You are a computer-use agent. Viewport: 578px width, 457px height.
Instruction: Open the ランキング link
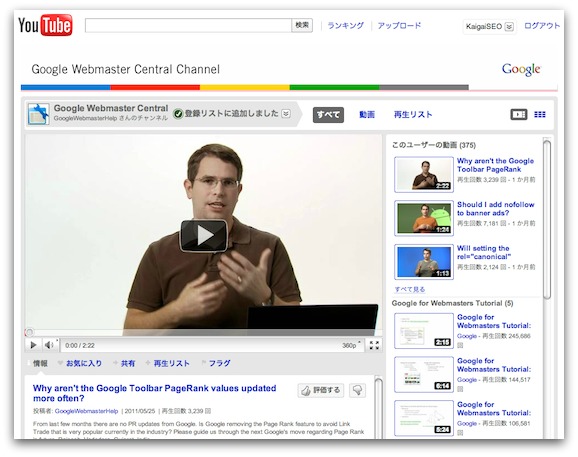[345, 25]
